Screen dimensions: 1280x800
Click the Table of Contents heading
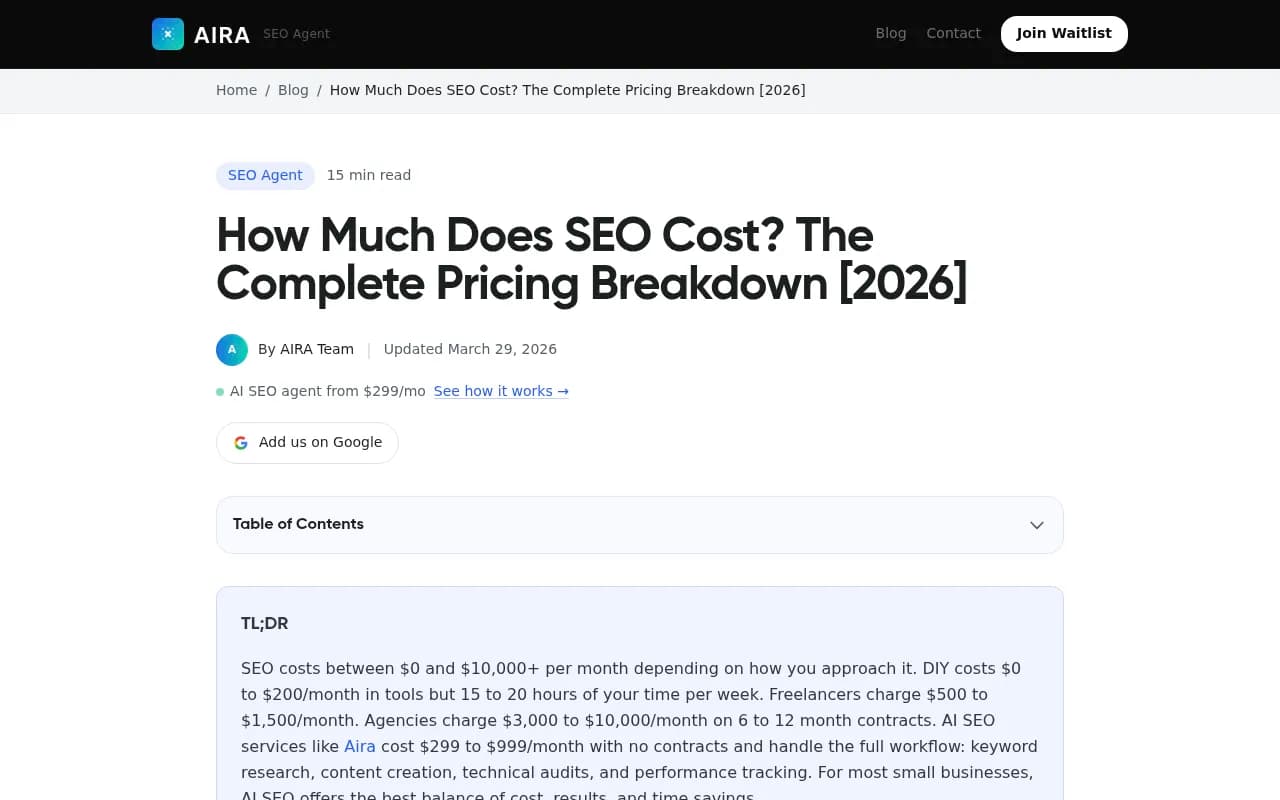(x=298, y=524)
